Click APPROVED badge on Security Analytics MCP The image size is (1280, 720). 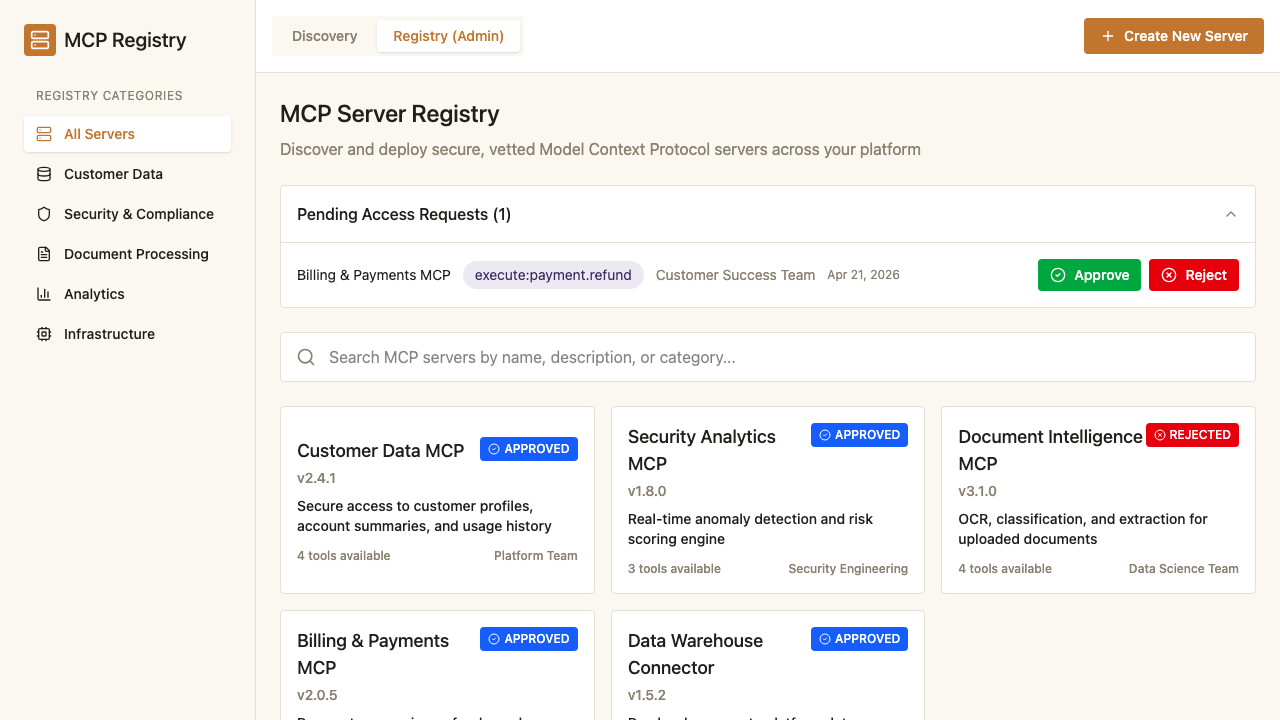click(859, 435)
